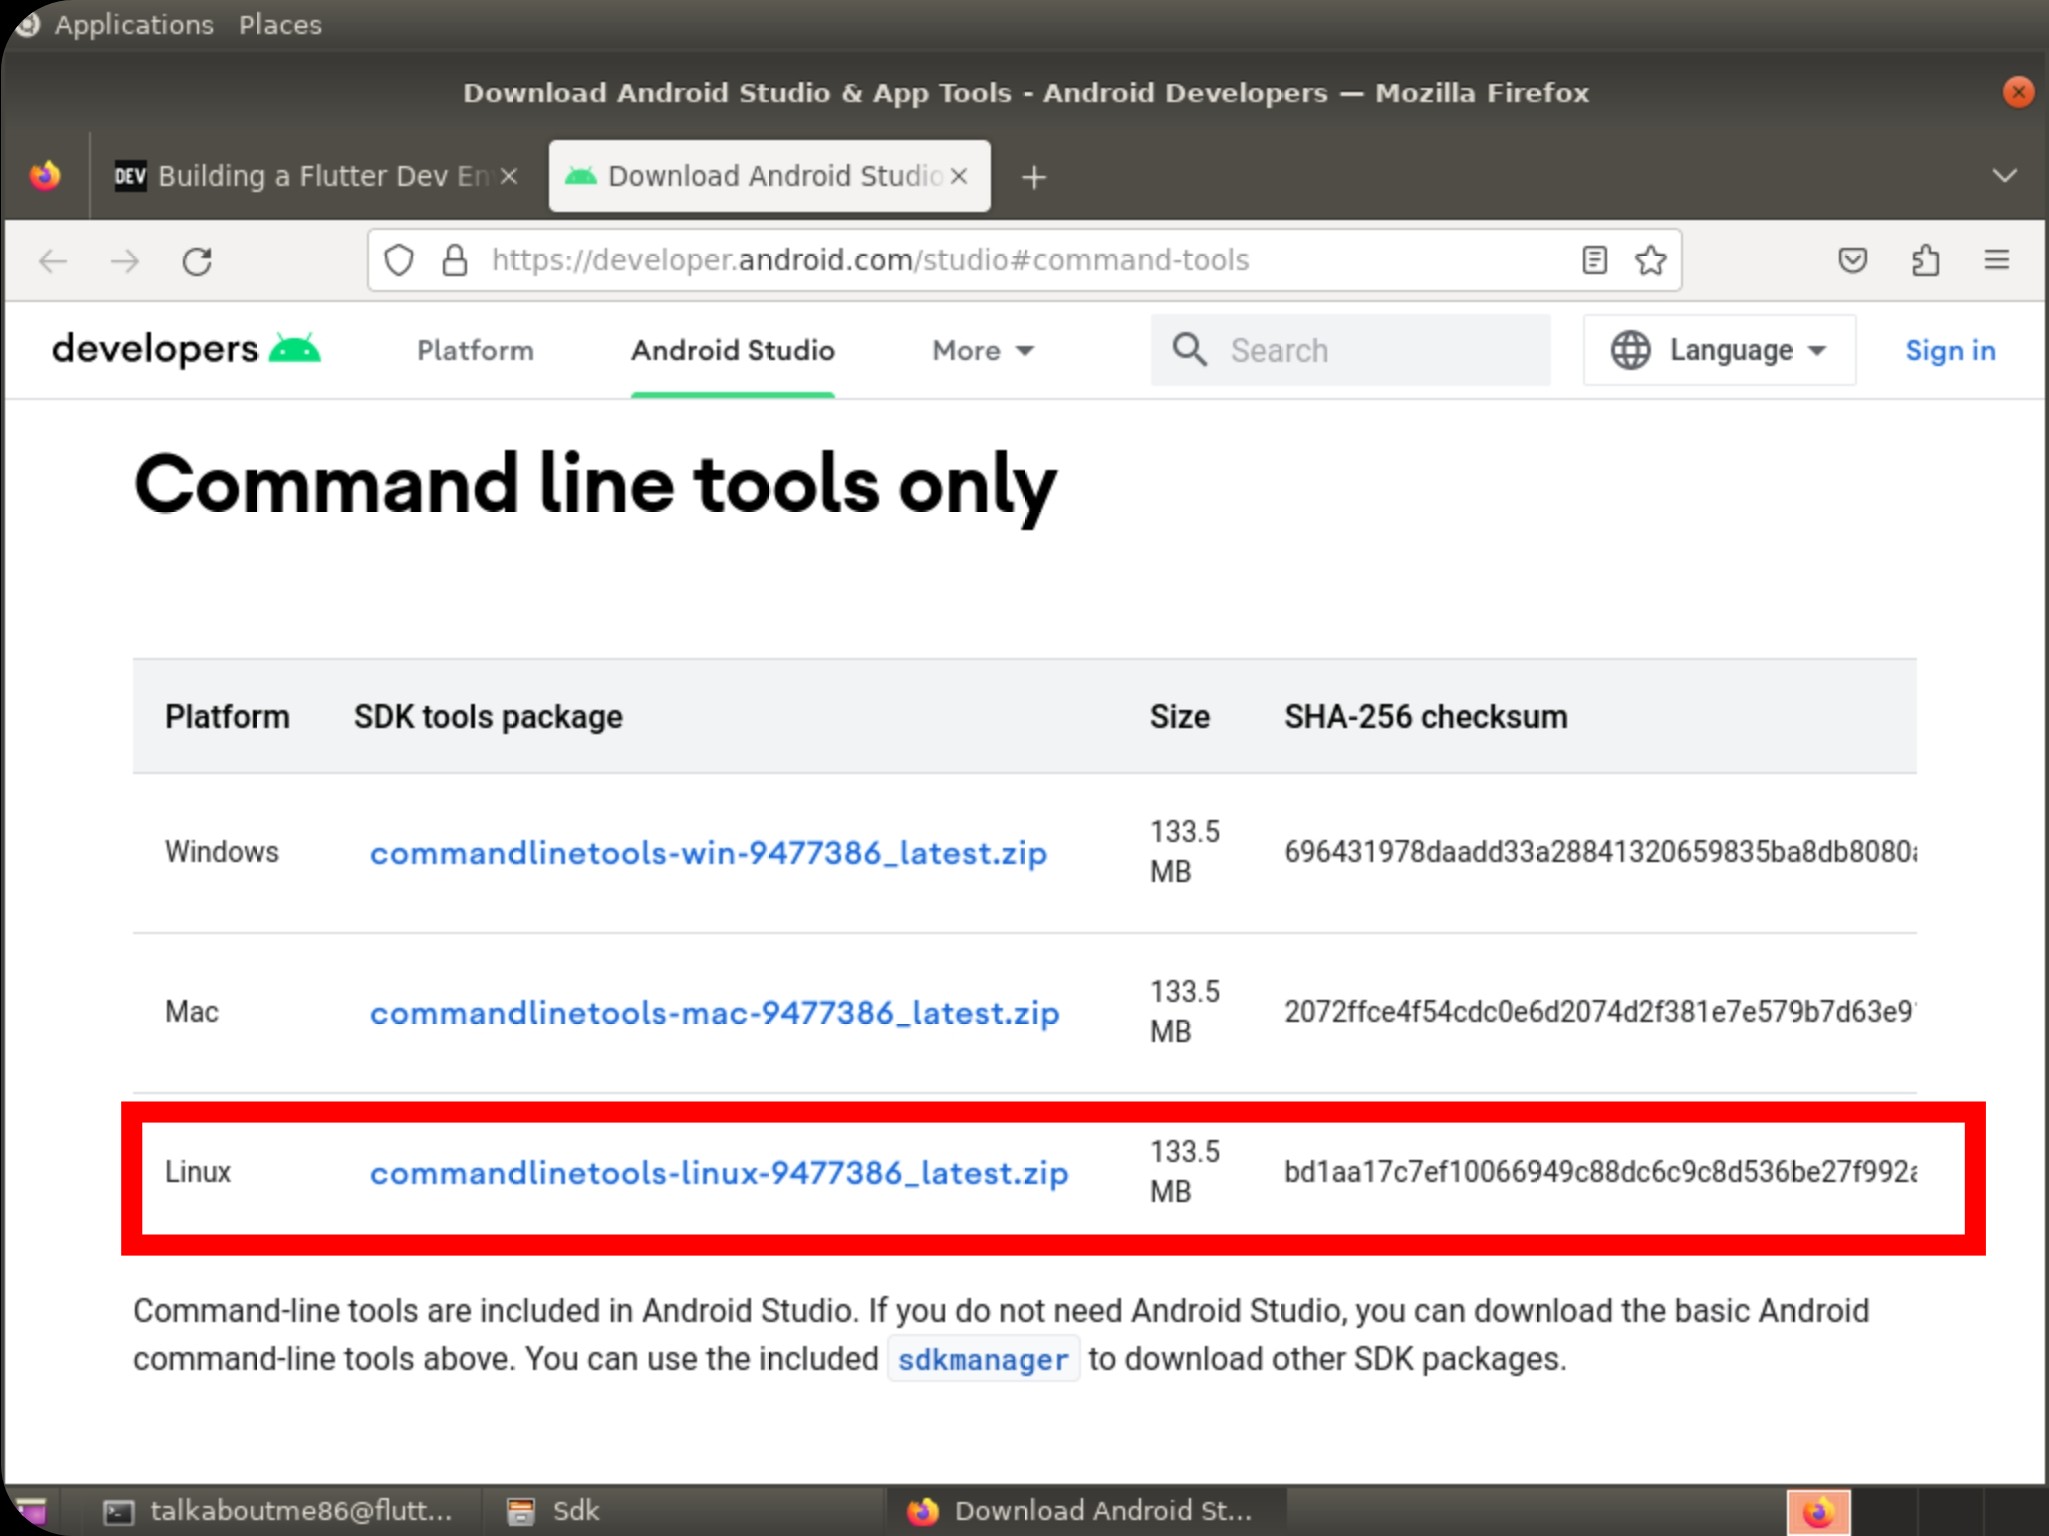The height and width of the screenshot is (1536, 2049).
Task: Open Sdk file manager in taskbar
Action: [556, 1511]
